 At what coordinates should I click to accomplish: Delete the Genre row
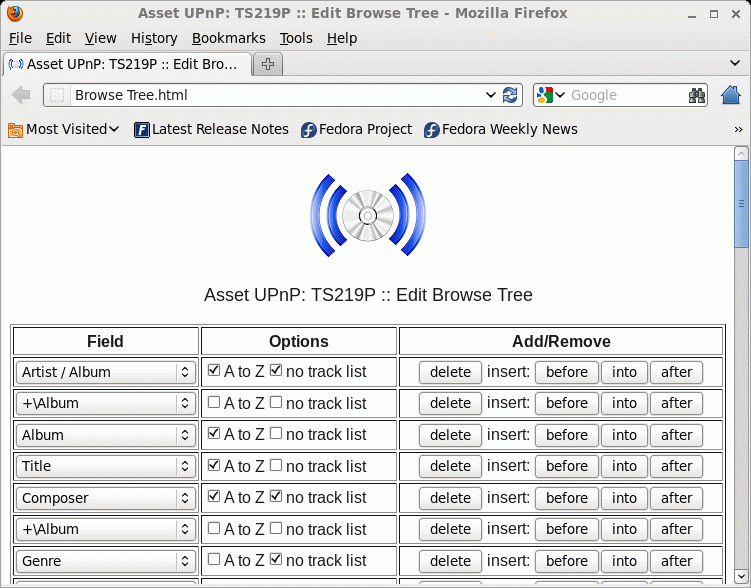450,561
